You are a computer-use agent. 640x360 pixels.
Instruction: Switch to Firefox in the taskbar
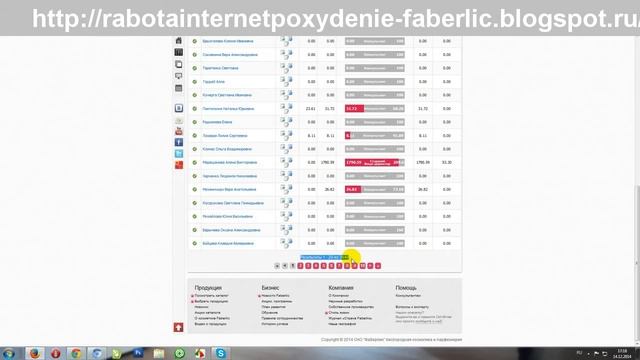(x=35, y=353)
